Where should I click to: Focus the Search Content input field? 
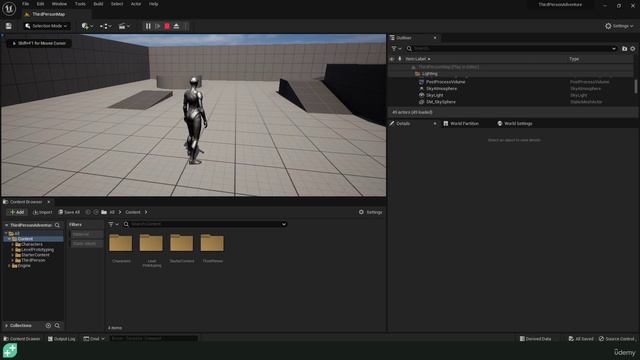[x=205, y=224]
